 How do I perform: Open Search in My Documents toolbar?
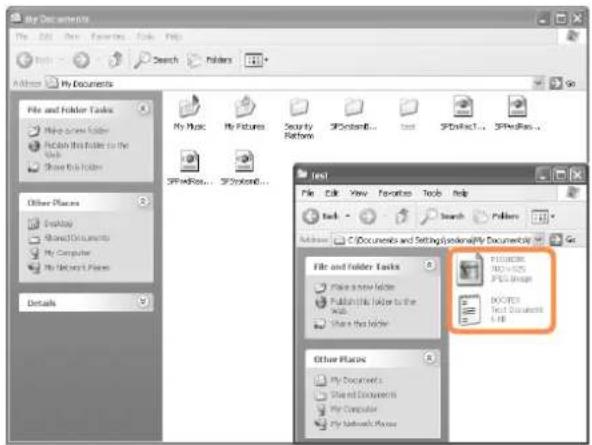[x=156, y=60]
